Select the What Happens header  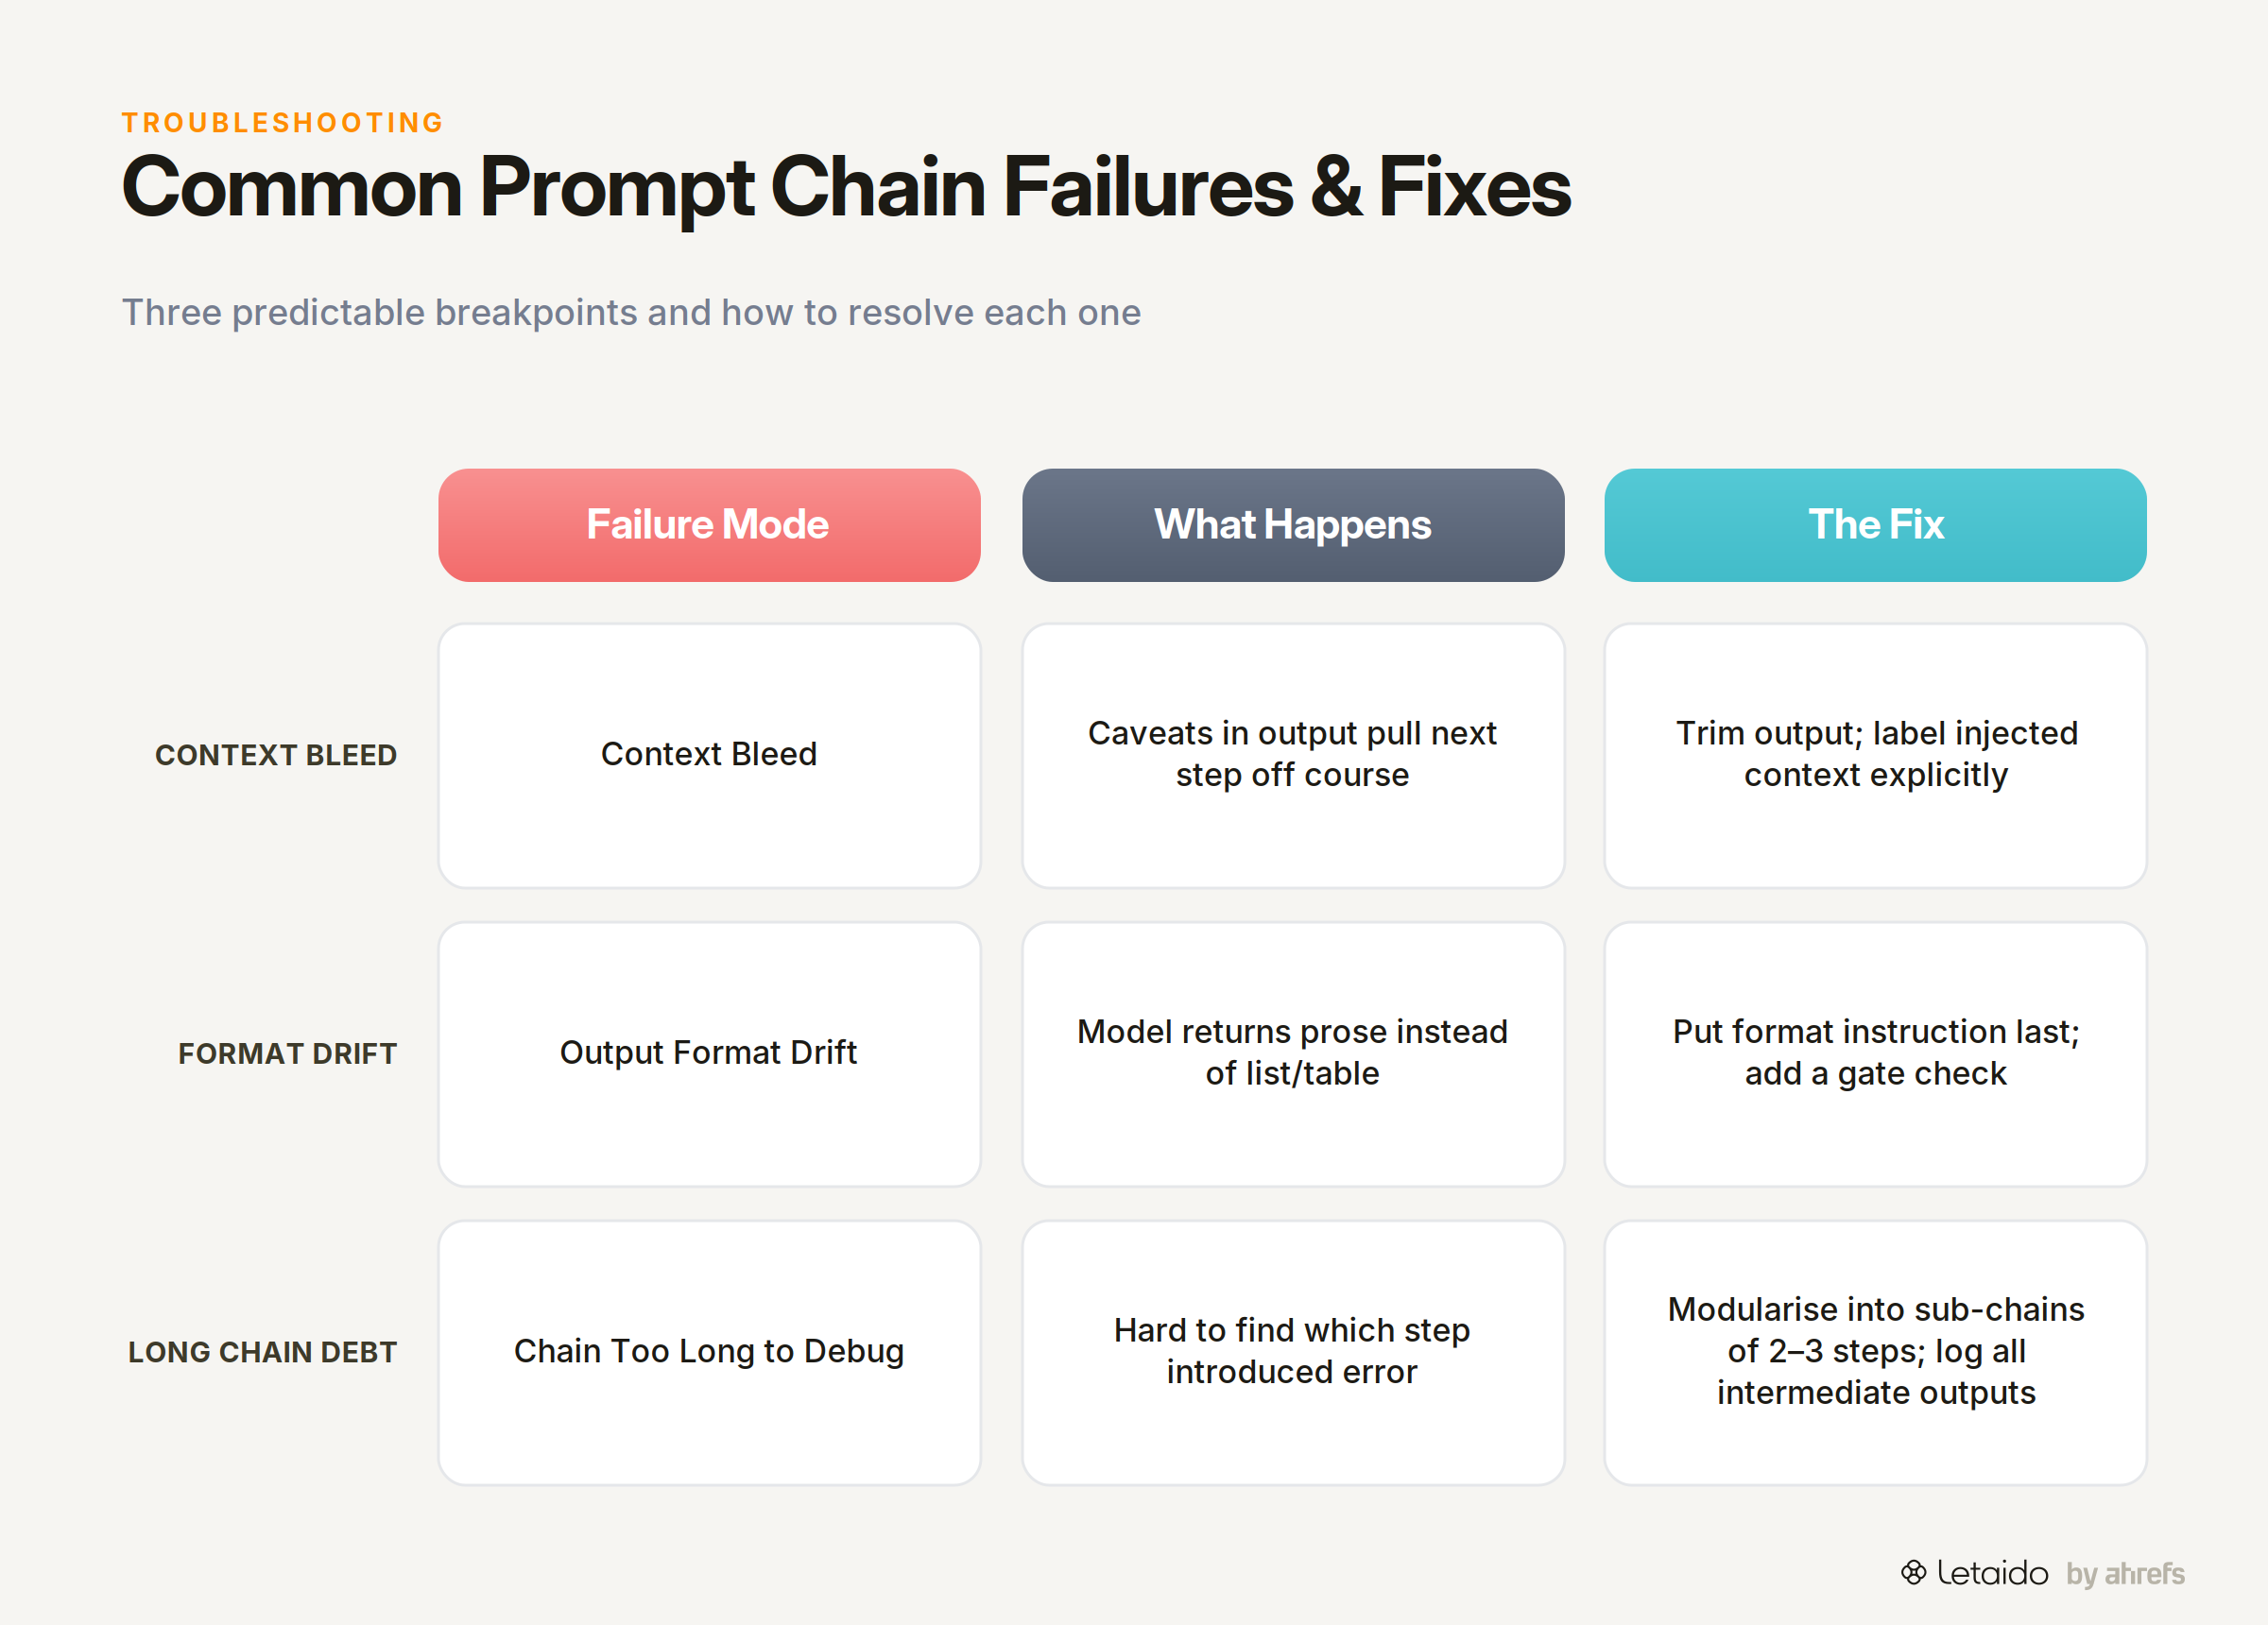click(1293, 525)
